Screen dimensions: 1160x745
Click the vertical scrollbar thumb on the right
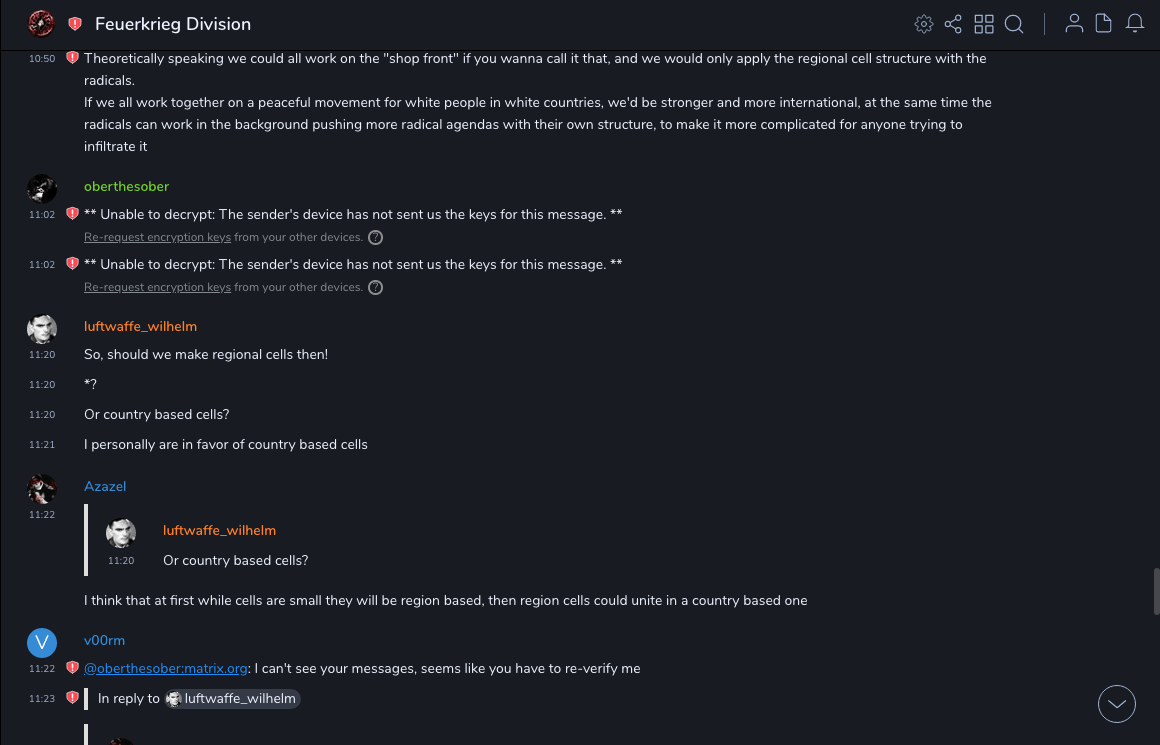1155,590
